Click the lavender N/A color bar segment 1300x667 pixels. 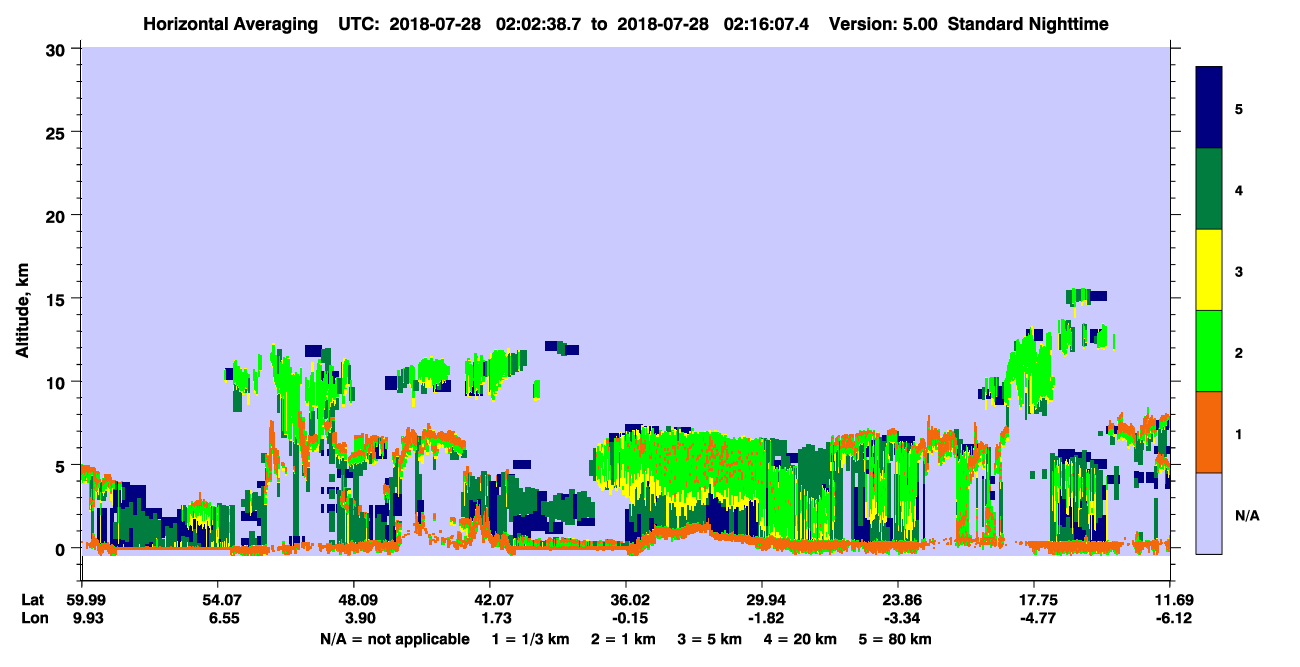click(x=1209, y=513)
